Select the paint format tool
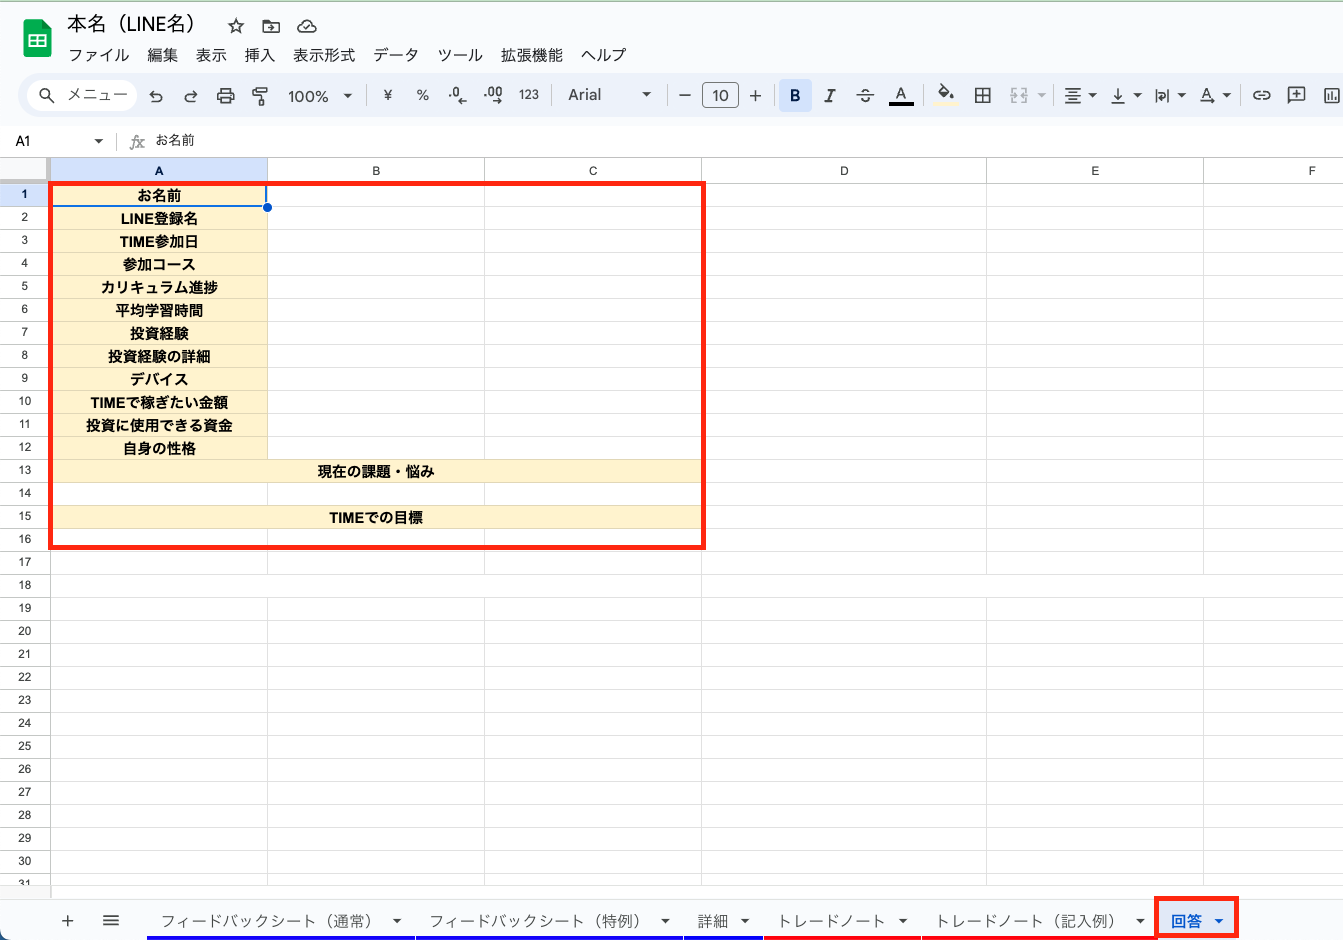The image size is (1343, 940). (258, 95)
